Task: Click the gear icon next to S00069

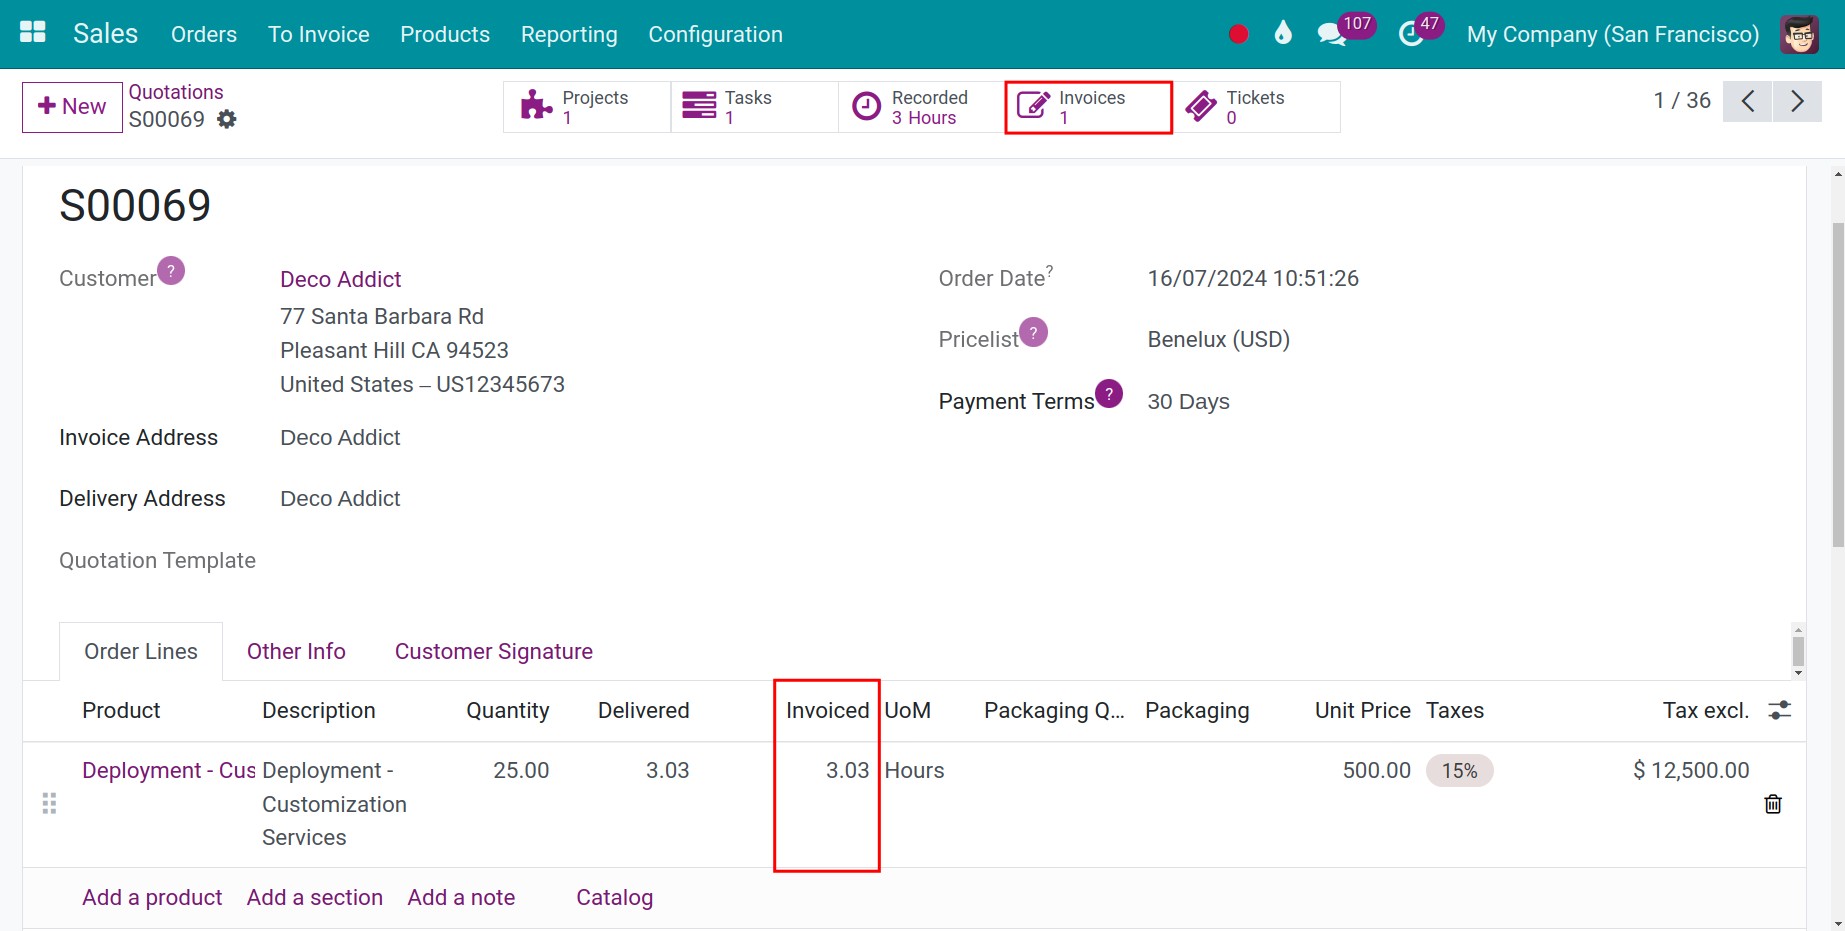Action: 227,119
